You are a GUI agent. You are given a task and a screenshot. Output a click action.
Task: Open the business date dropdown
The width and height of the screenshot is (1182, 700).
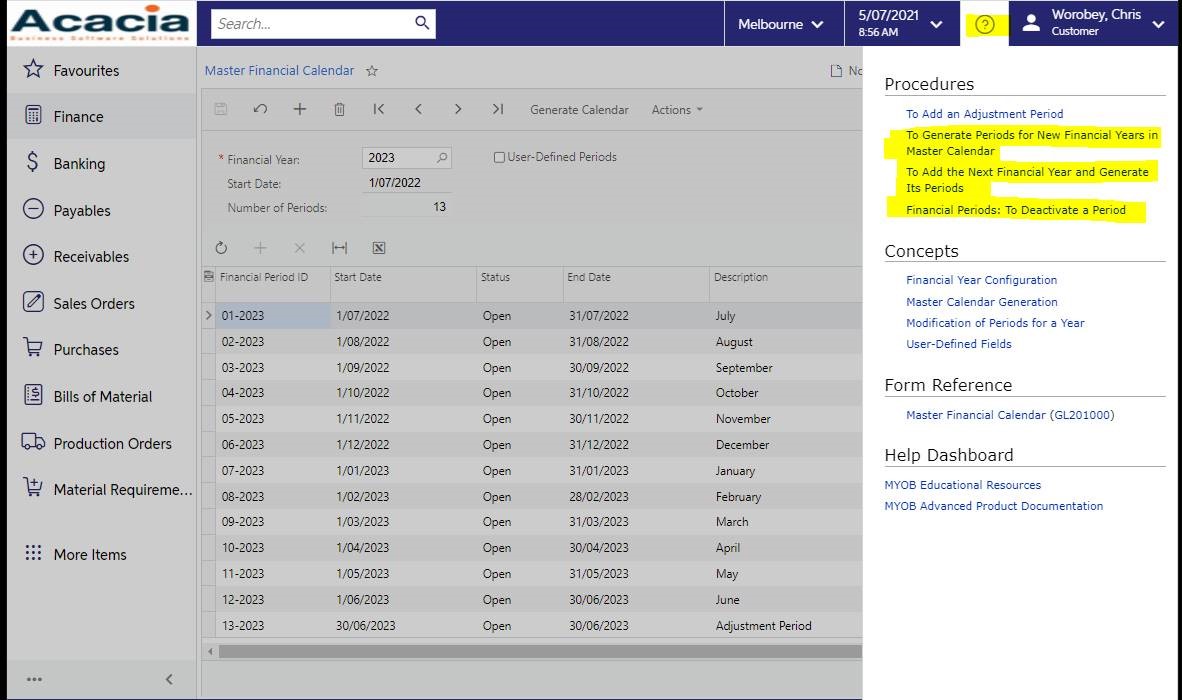click(900, 24)
